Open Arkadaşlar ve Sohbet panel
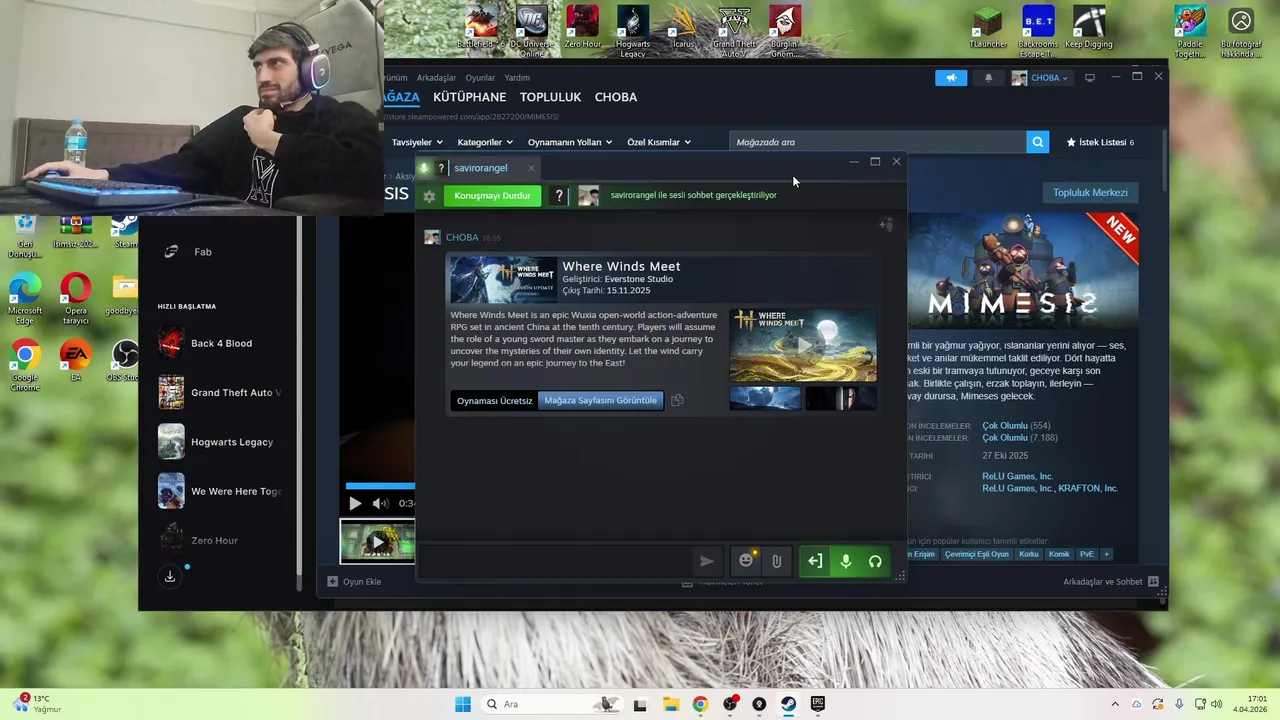Image resolution: width=1280 pixels, height=720 pixels. (x=1110, y=582)
